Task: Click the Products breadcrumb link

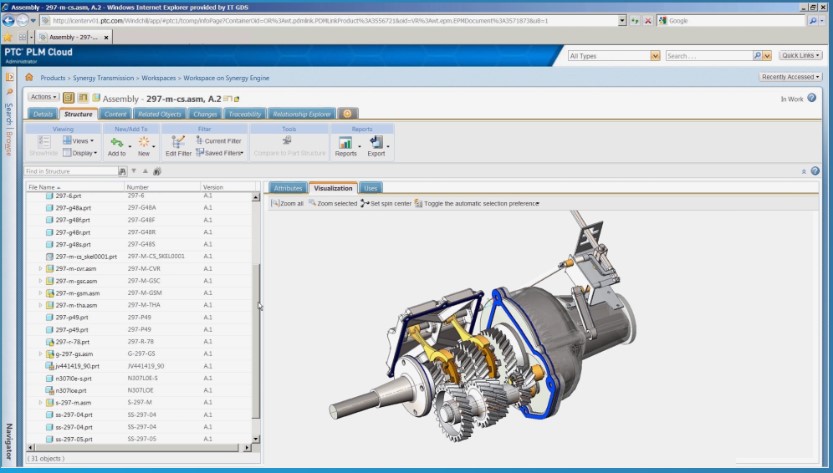Action: (x=53, y=78)
